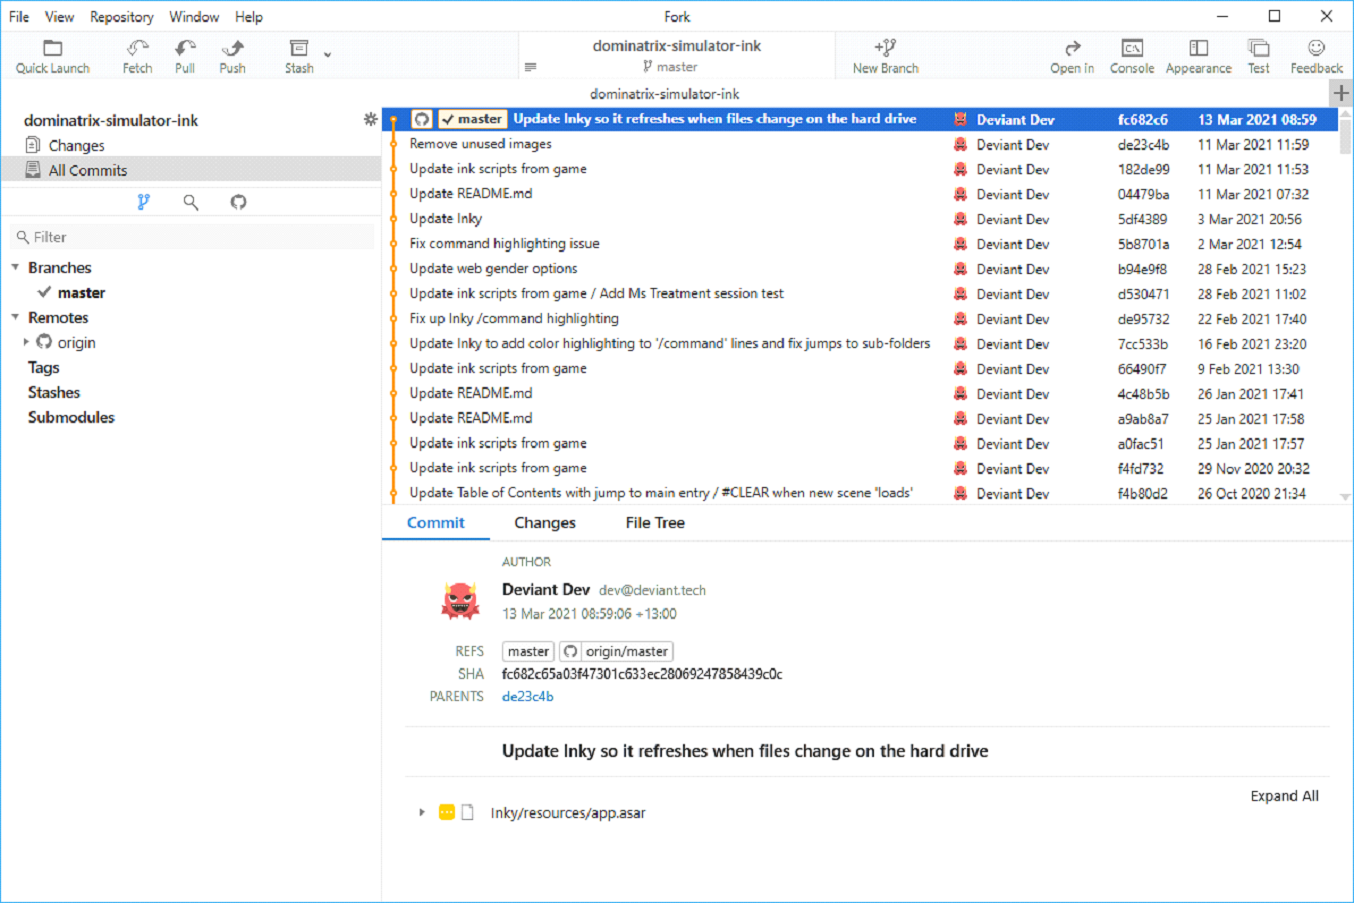
Task: Collapse the Remotes section
Action: point(15,318)
